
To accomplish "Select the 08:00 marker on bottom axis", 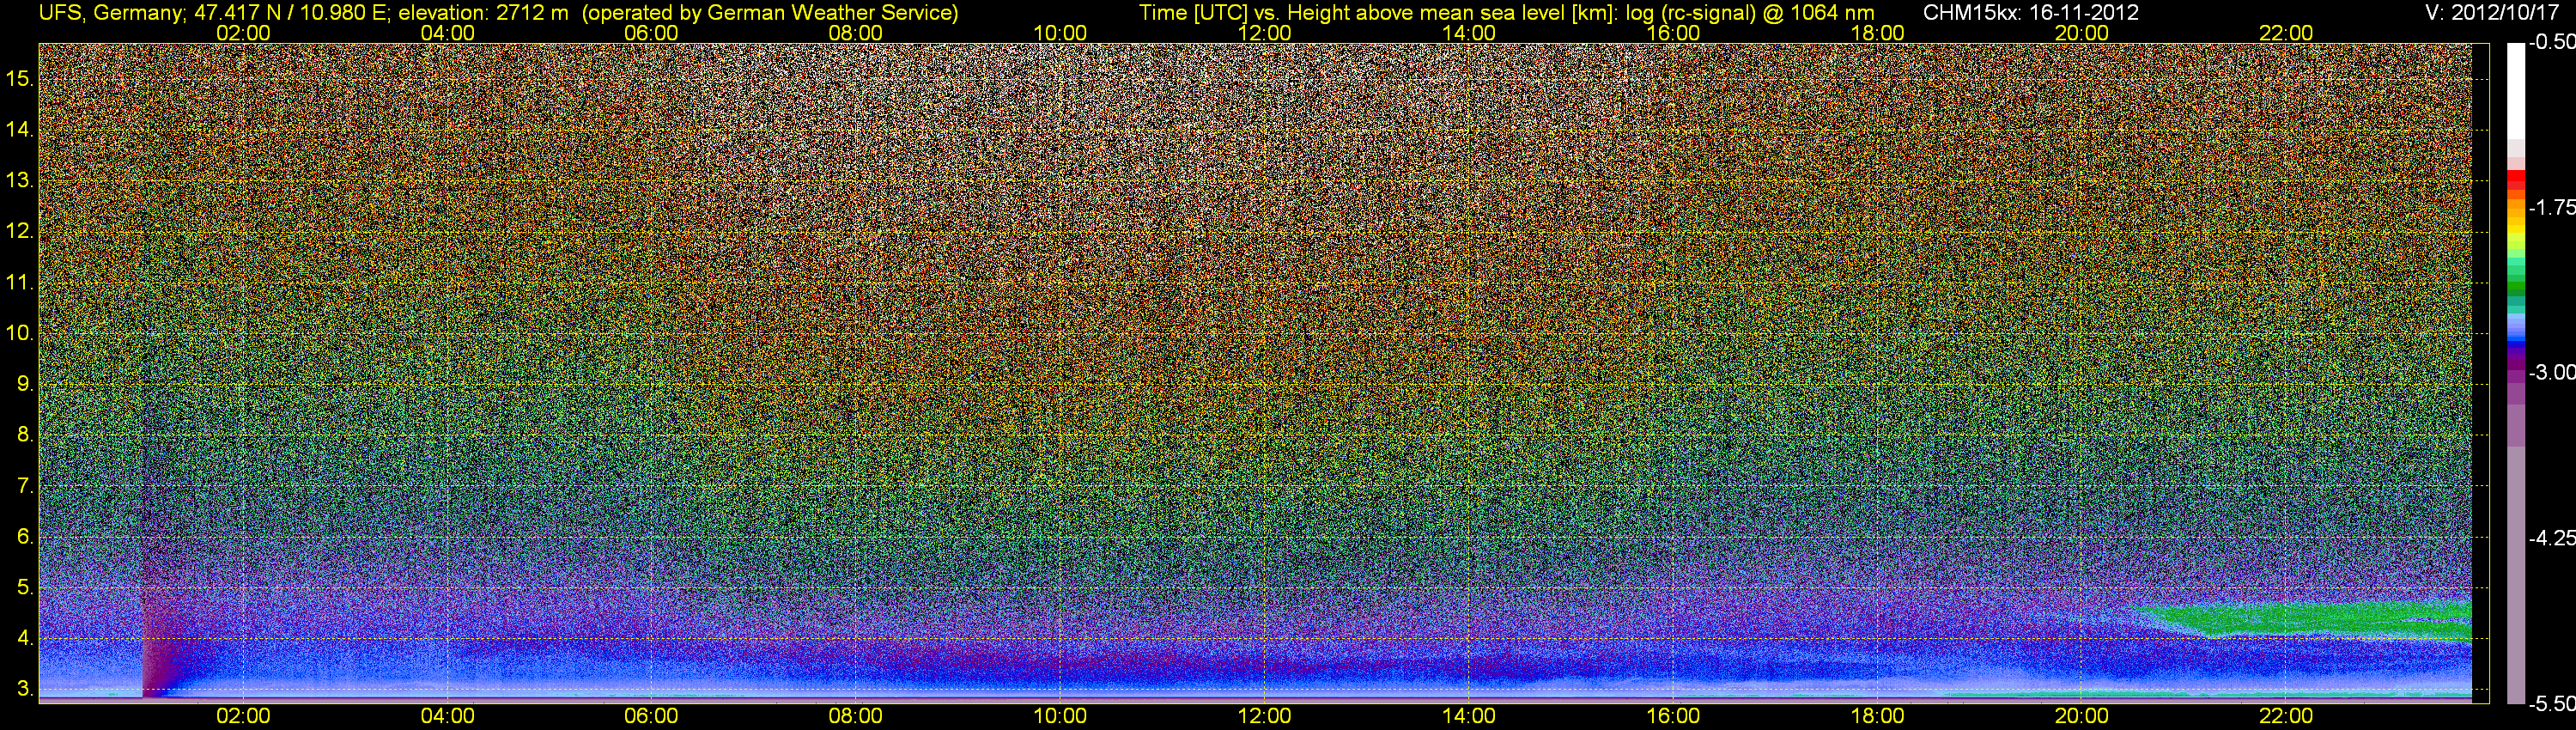I will click(x=855, y=716).
